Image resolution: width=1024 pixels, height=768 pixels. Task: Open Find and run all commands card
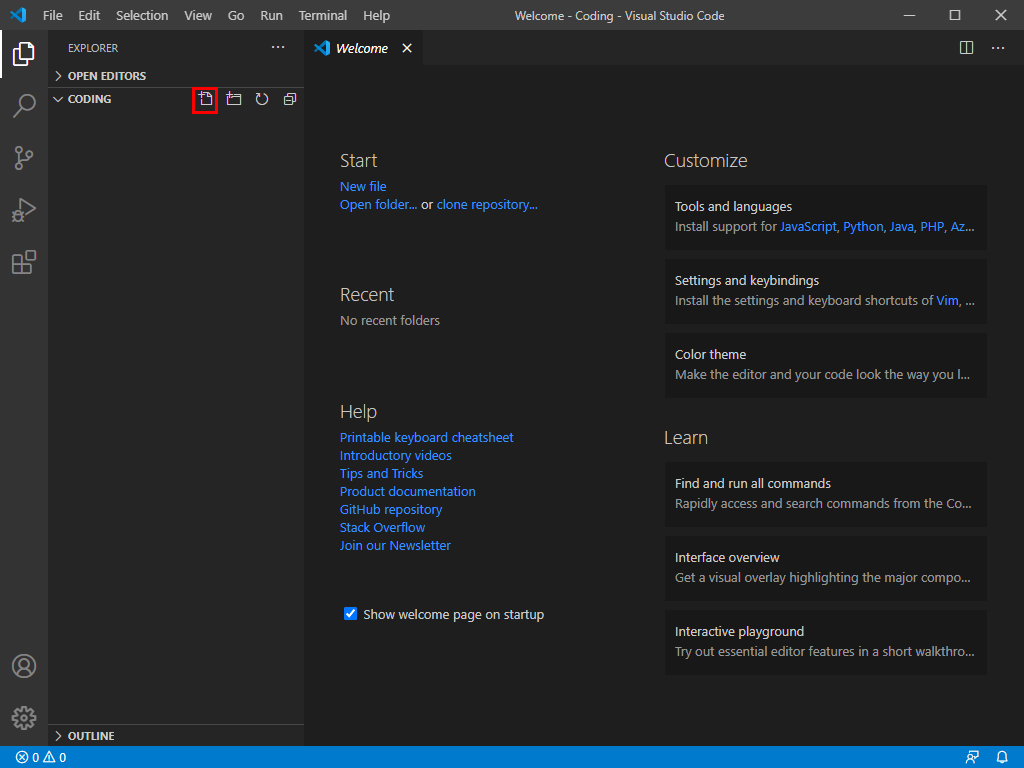[825, 494]
